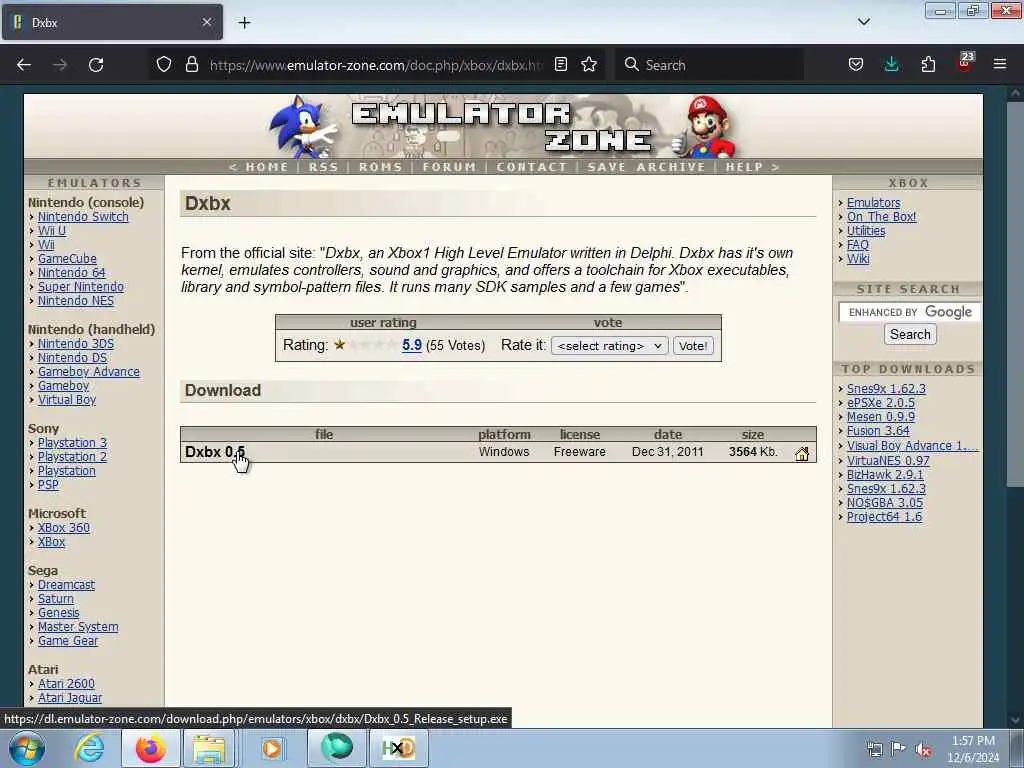Launch Internet Explorer from the taskbar
This screenshot has width=1024, height=768.
tap(88, 748)
